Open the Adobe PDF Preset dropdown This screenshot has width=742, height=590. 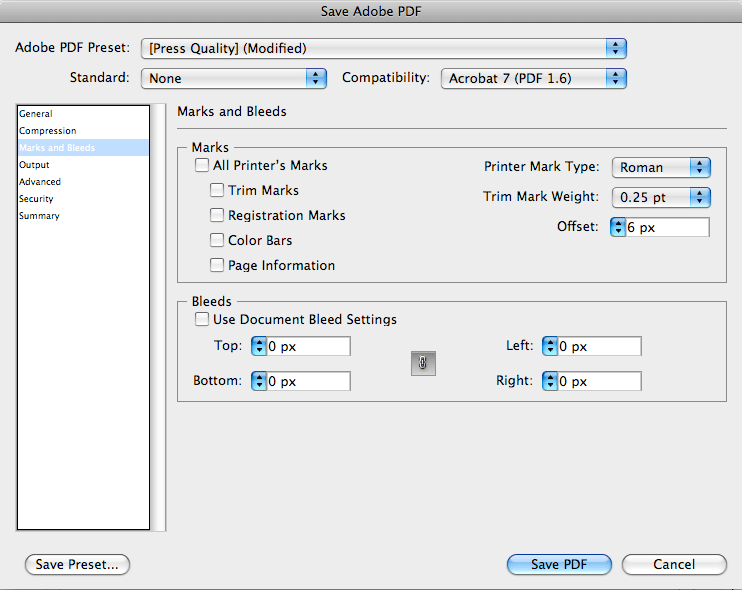pos(384,48)
